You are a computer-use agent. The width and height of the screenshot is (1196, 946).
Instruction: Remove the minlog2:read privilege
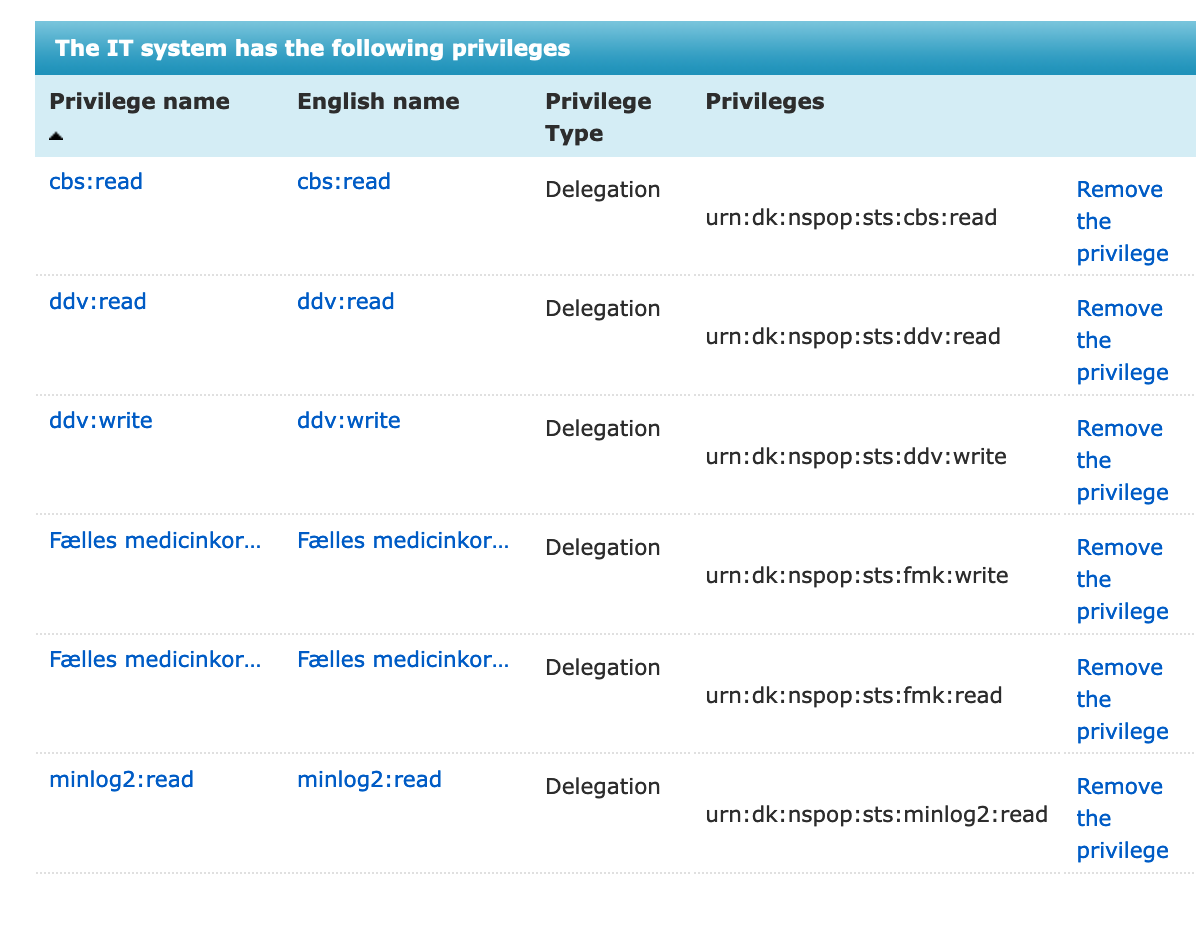tap(1121, 818)
